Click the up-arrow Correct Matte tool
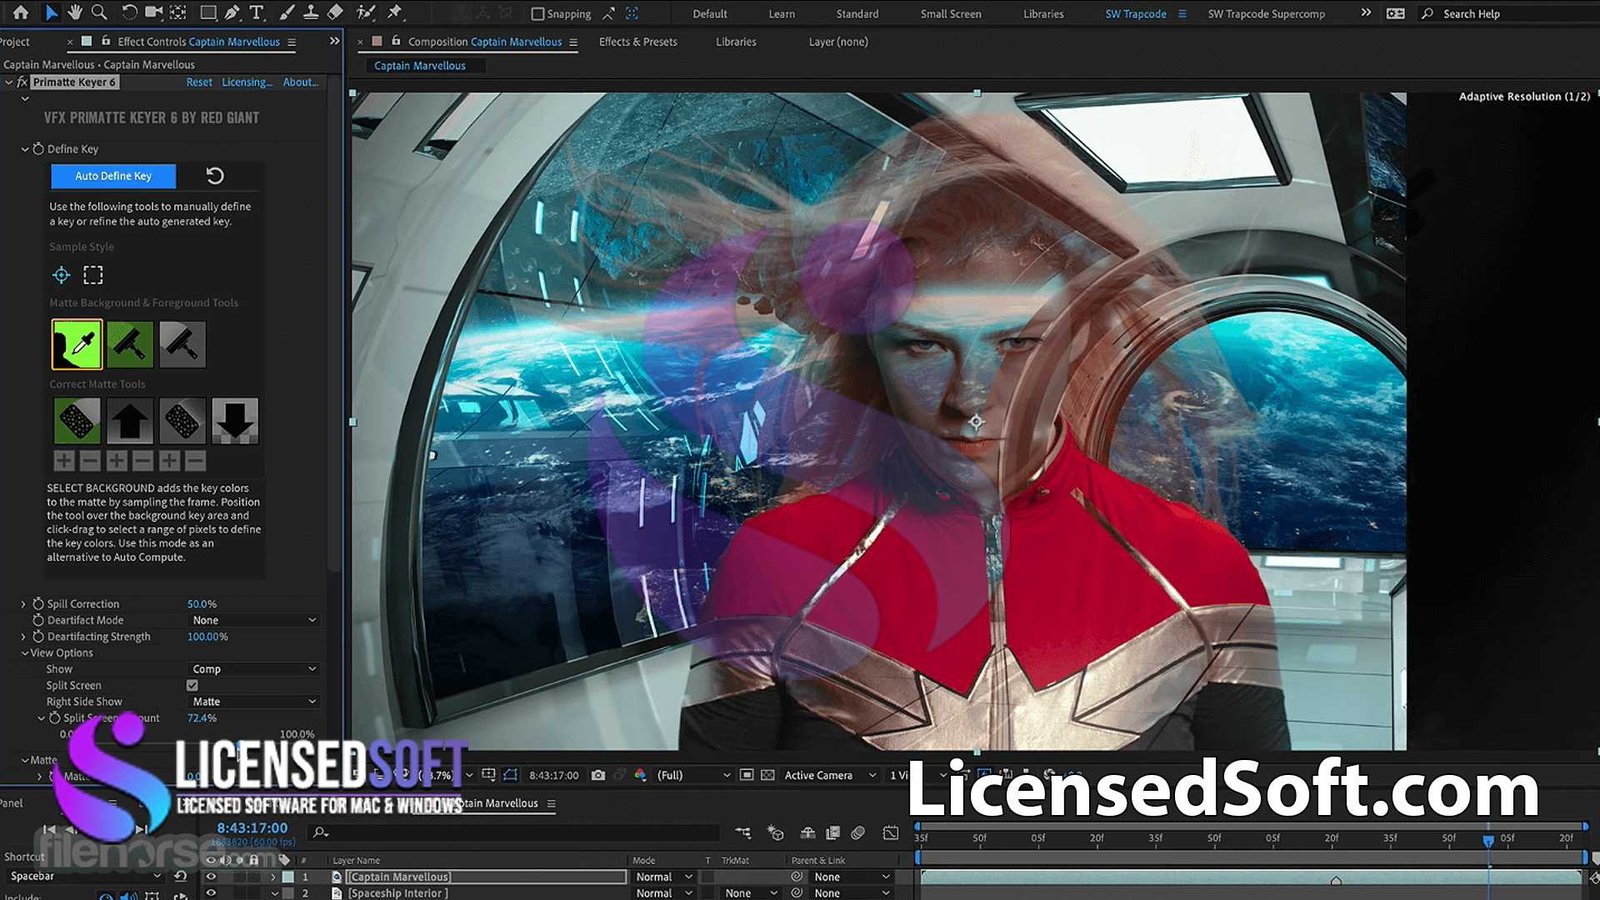 [x=130, y=421]
